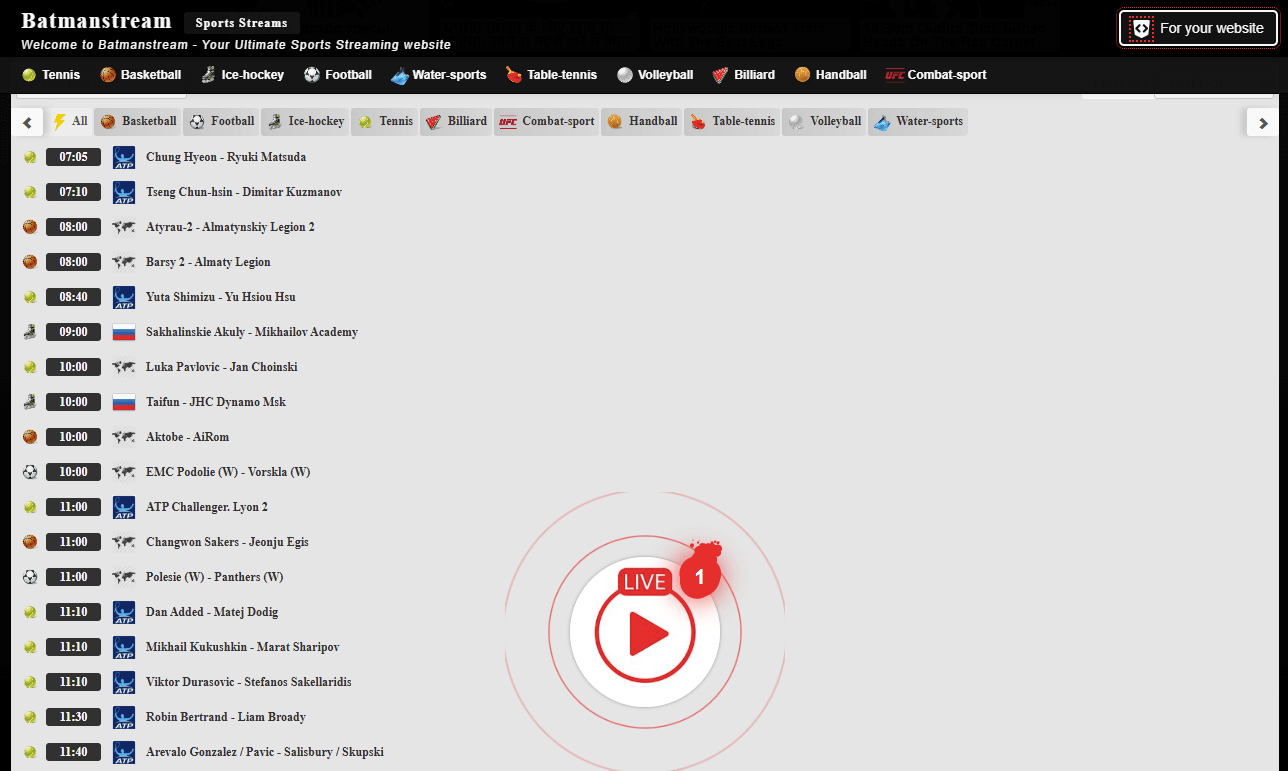This screenshot has height=771, width=1288.
Task: Go to Tennis in top navigation
Action: point(51,75)
